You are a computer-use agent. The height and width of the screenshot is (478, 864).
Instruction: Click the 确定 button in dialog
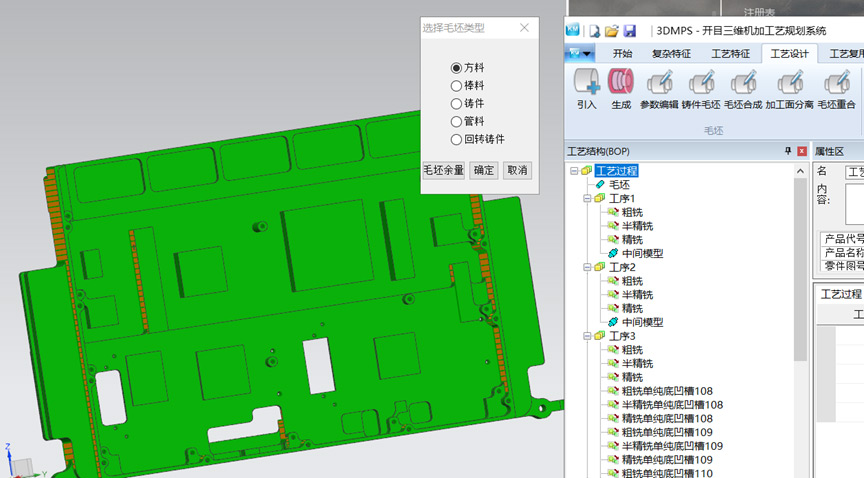click(484, 171)
